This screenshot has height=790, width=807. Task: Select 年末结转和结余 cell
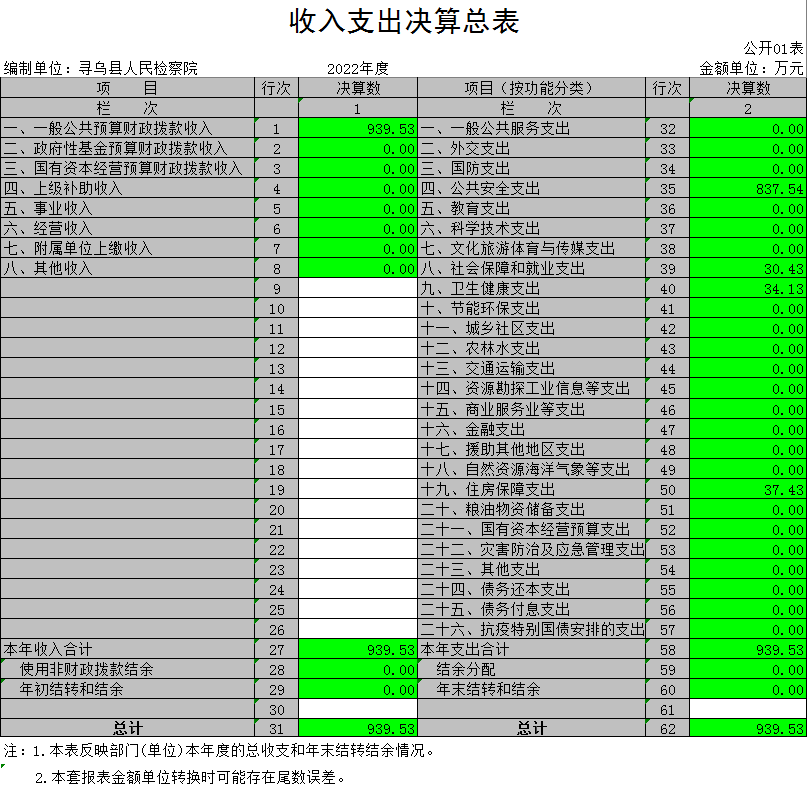tap(532, 690)
